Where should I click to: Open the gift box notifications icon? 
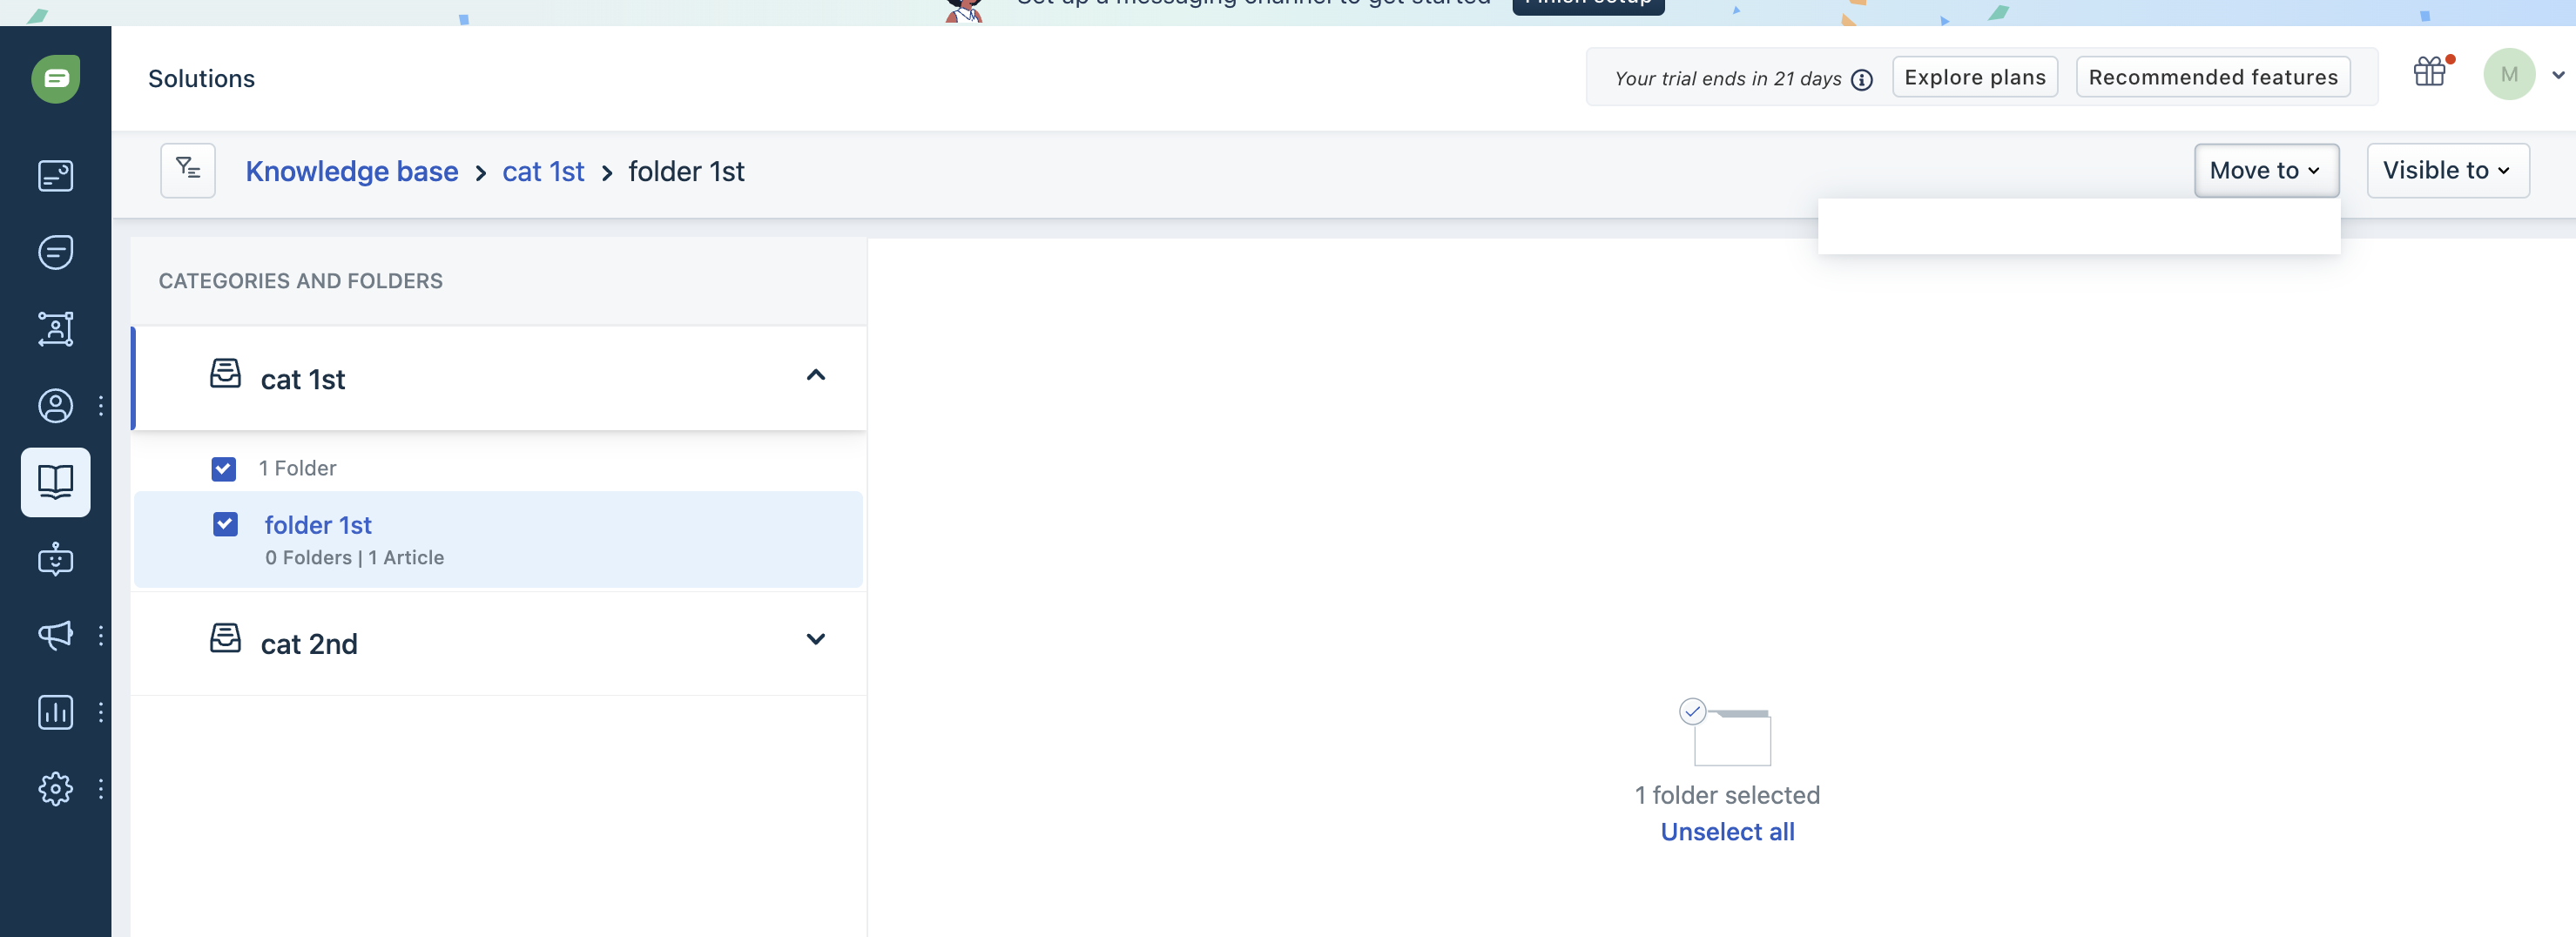tap(2430, 72)
